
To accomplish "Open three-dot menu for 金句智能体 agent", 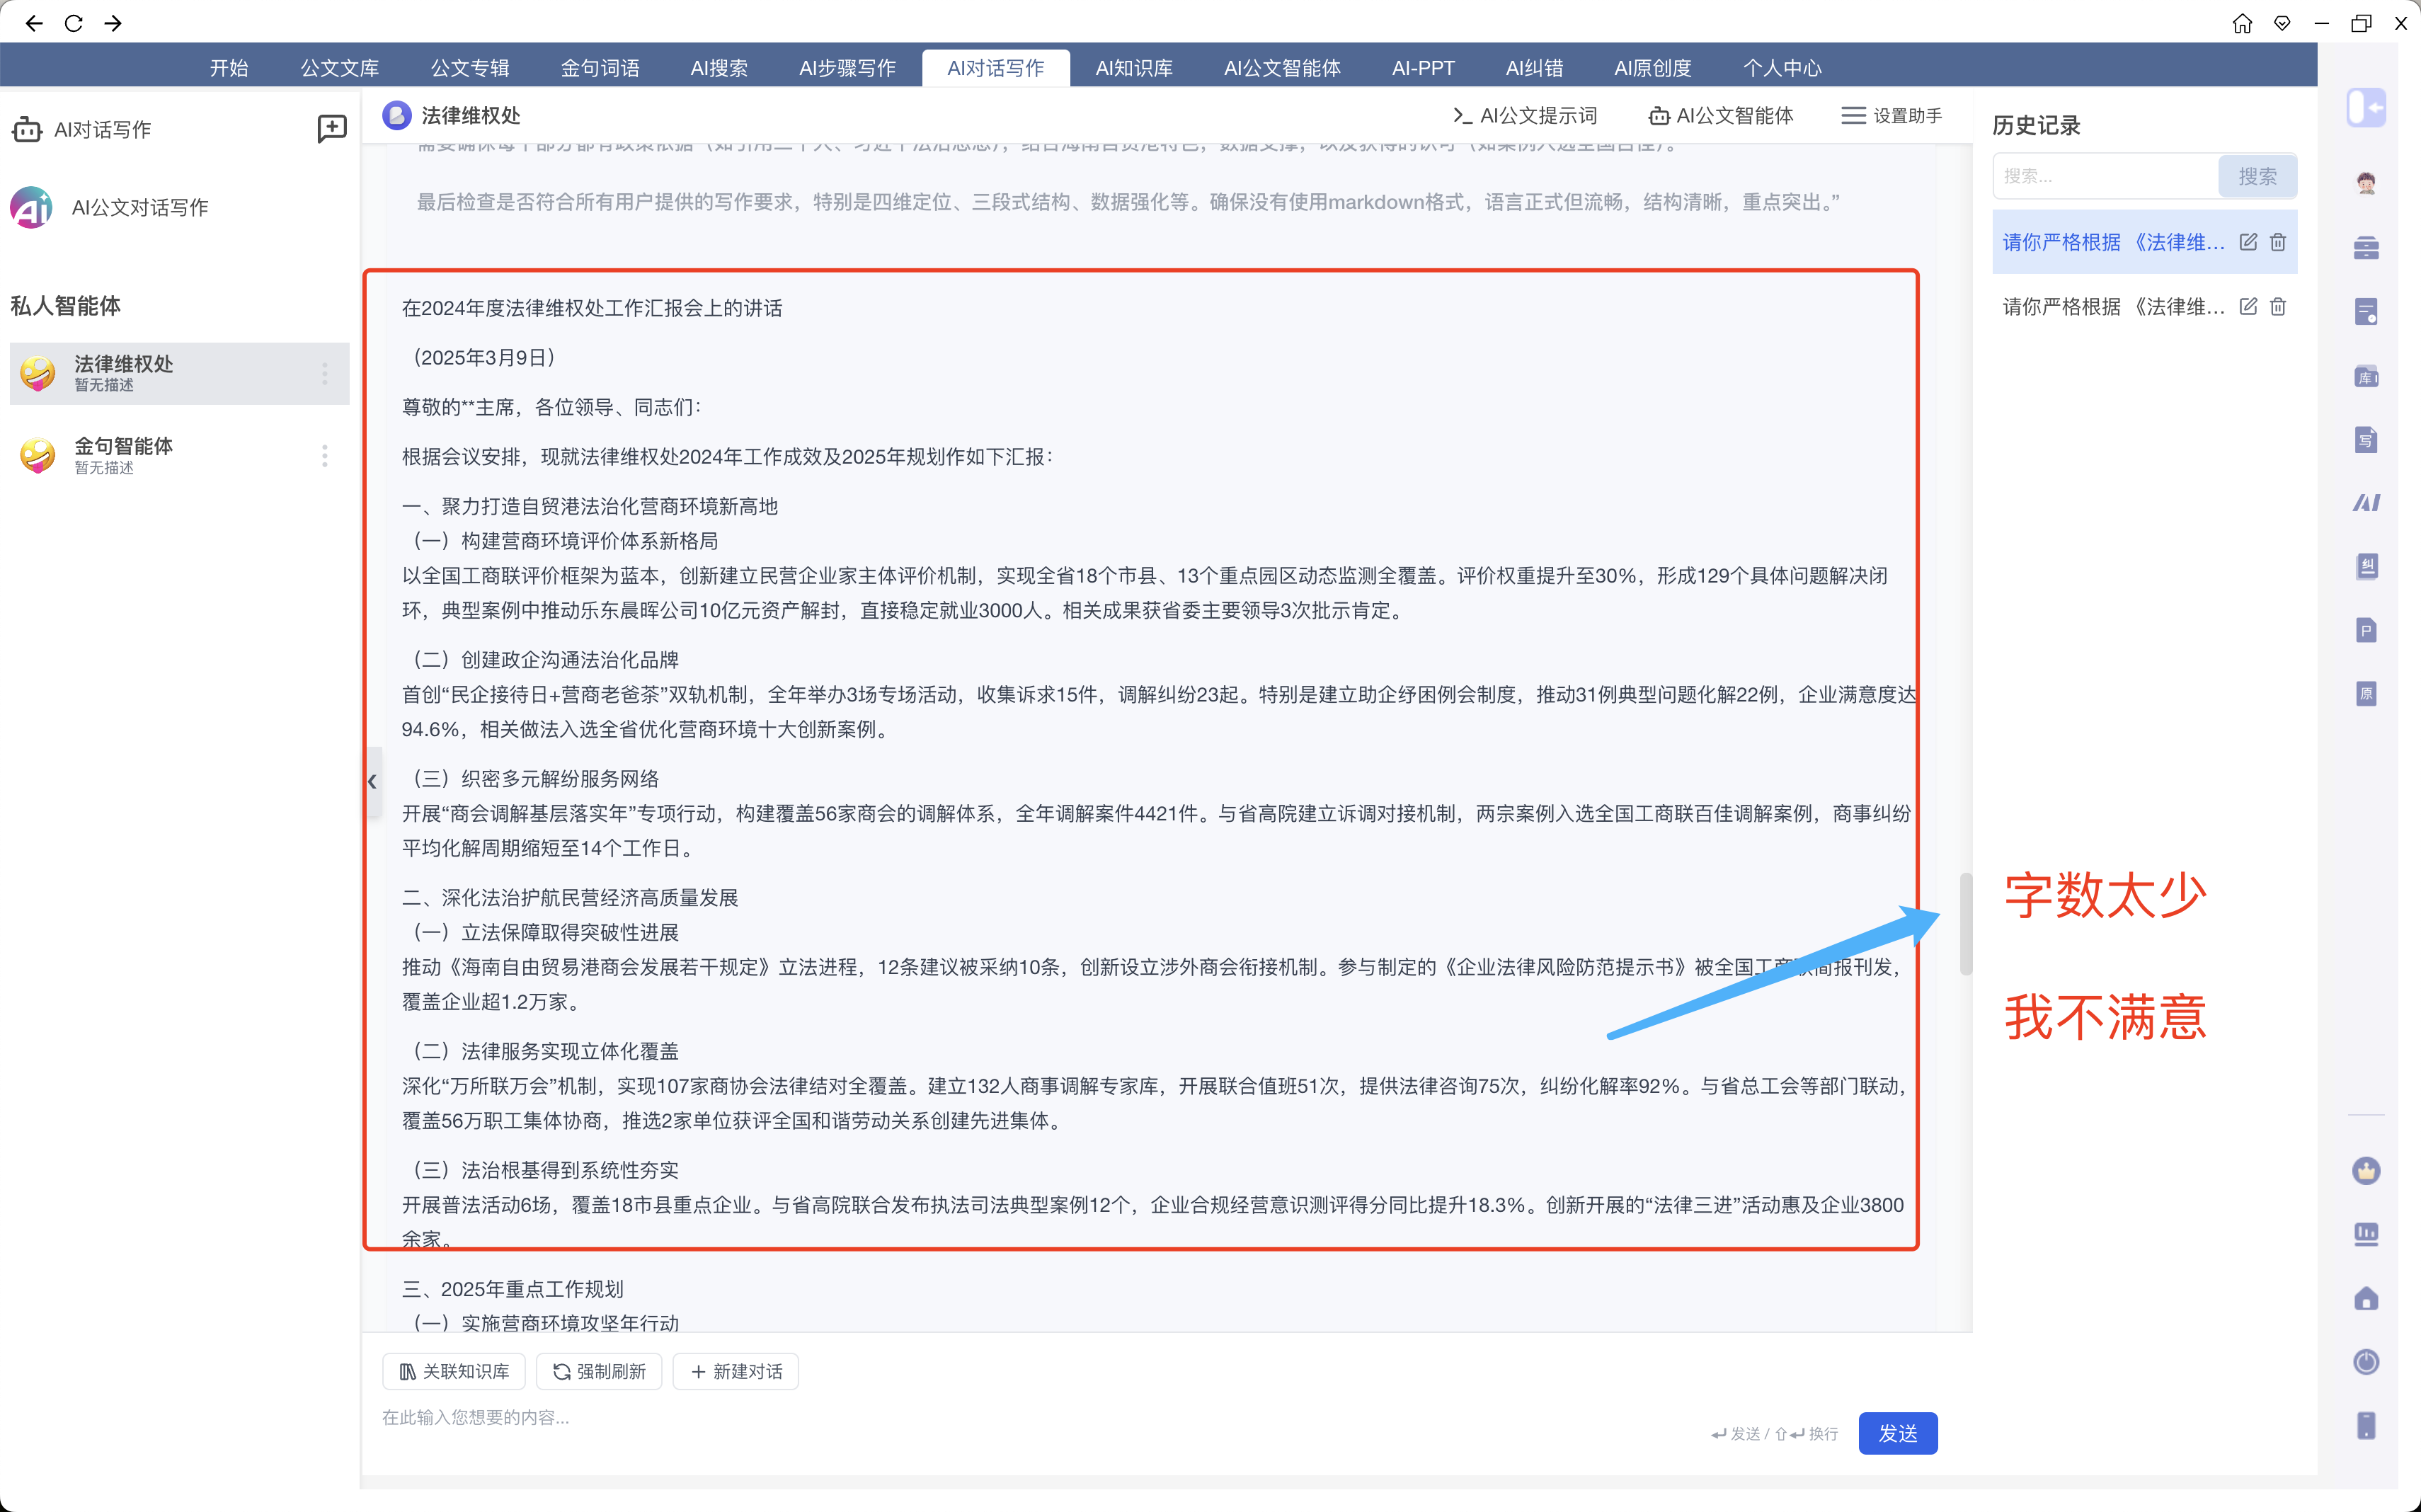I will click(324, 456).
